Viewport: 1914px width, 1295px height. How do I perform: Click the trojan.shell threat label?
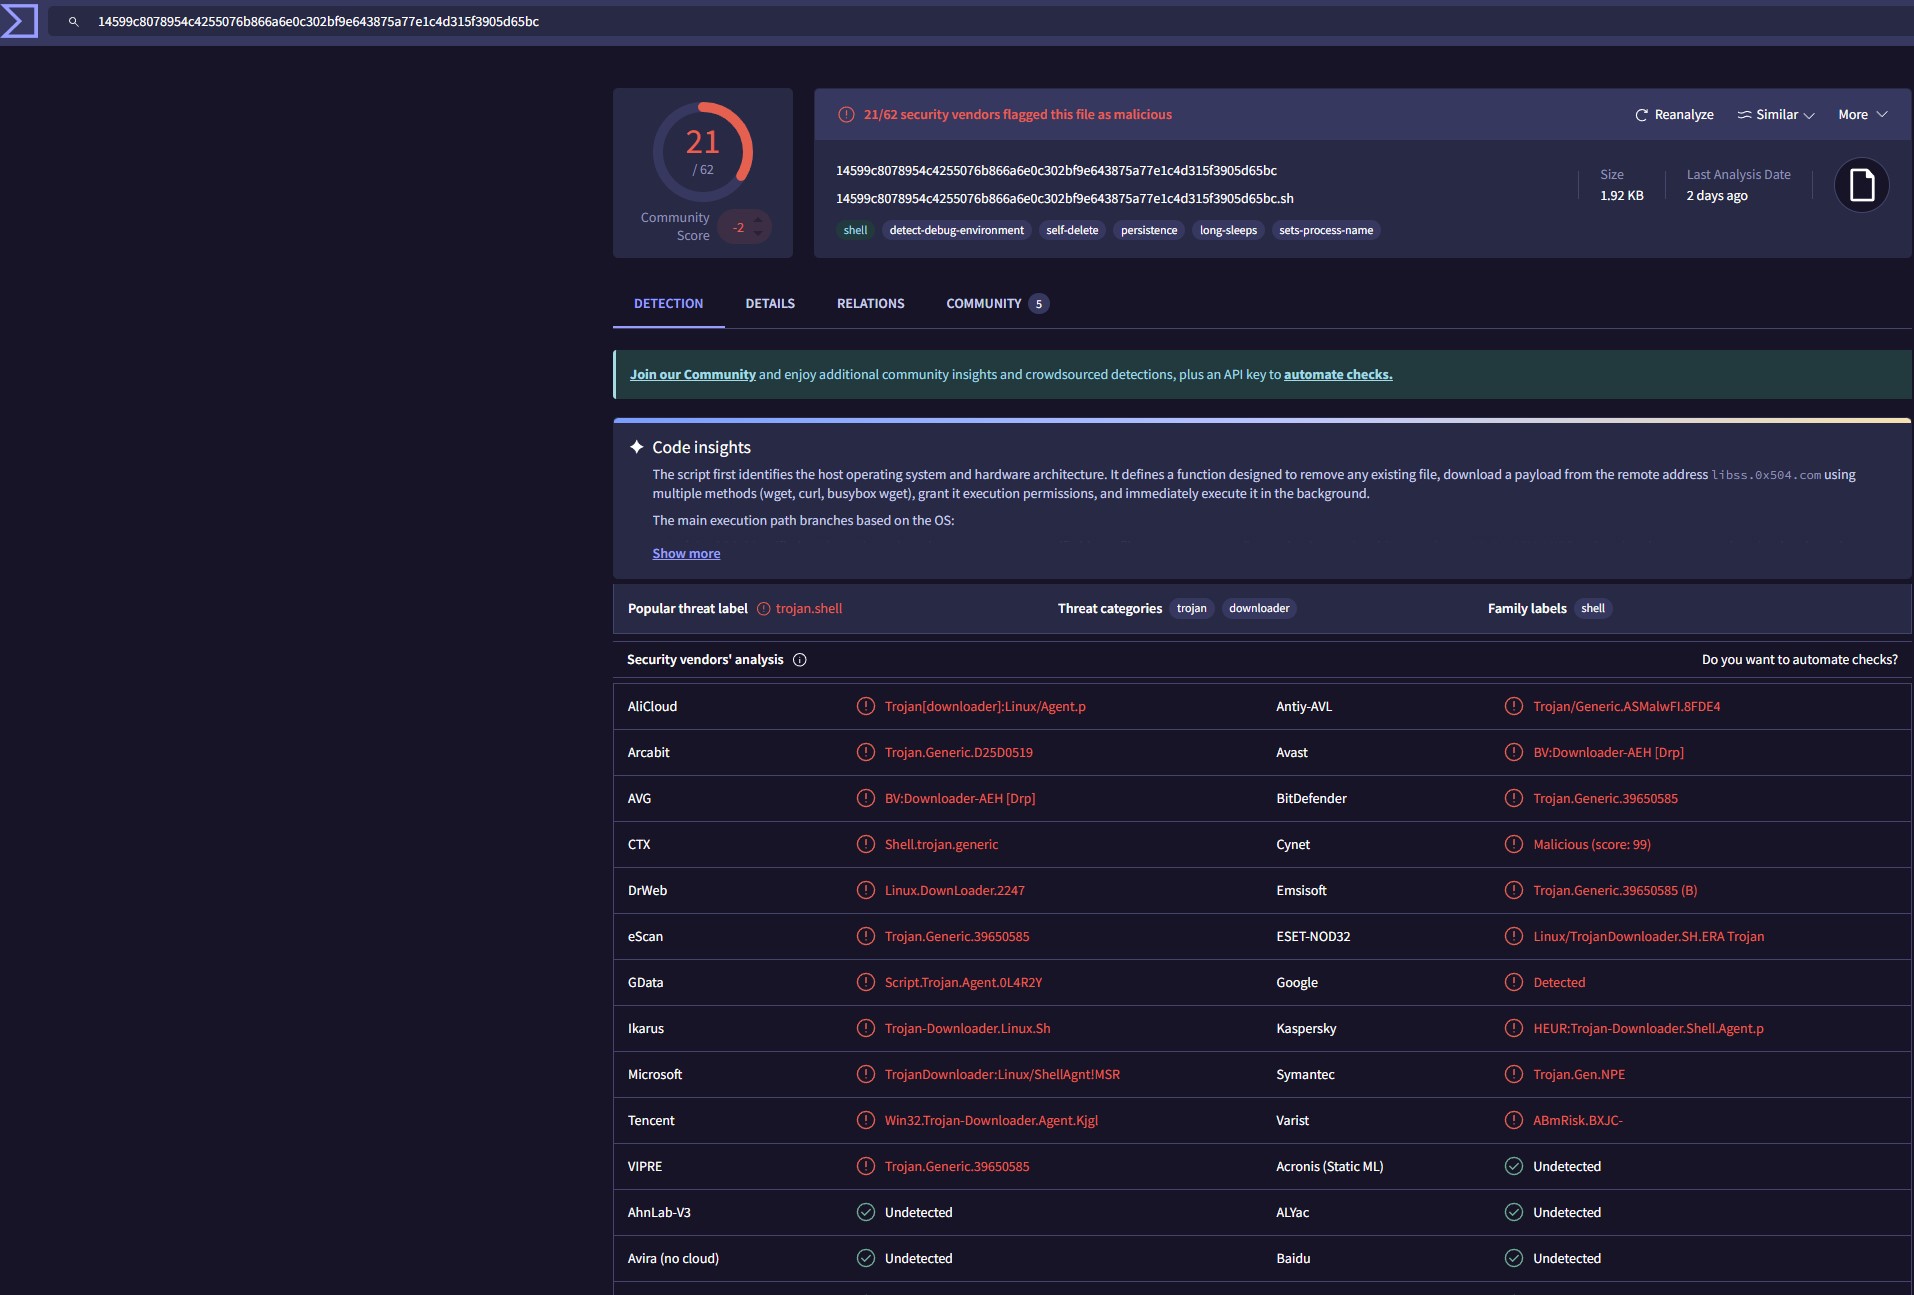[x=809, y=609]
